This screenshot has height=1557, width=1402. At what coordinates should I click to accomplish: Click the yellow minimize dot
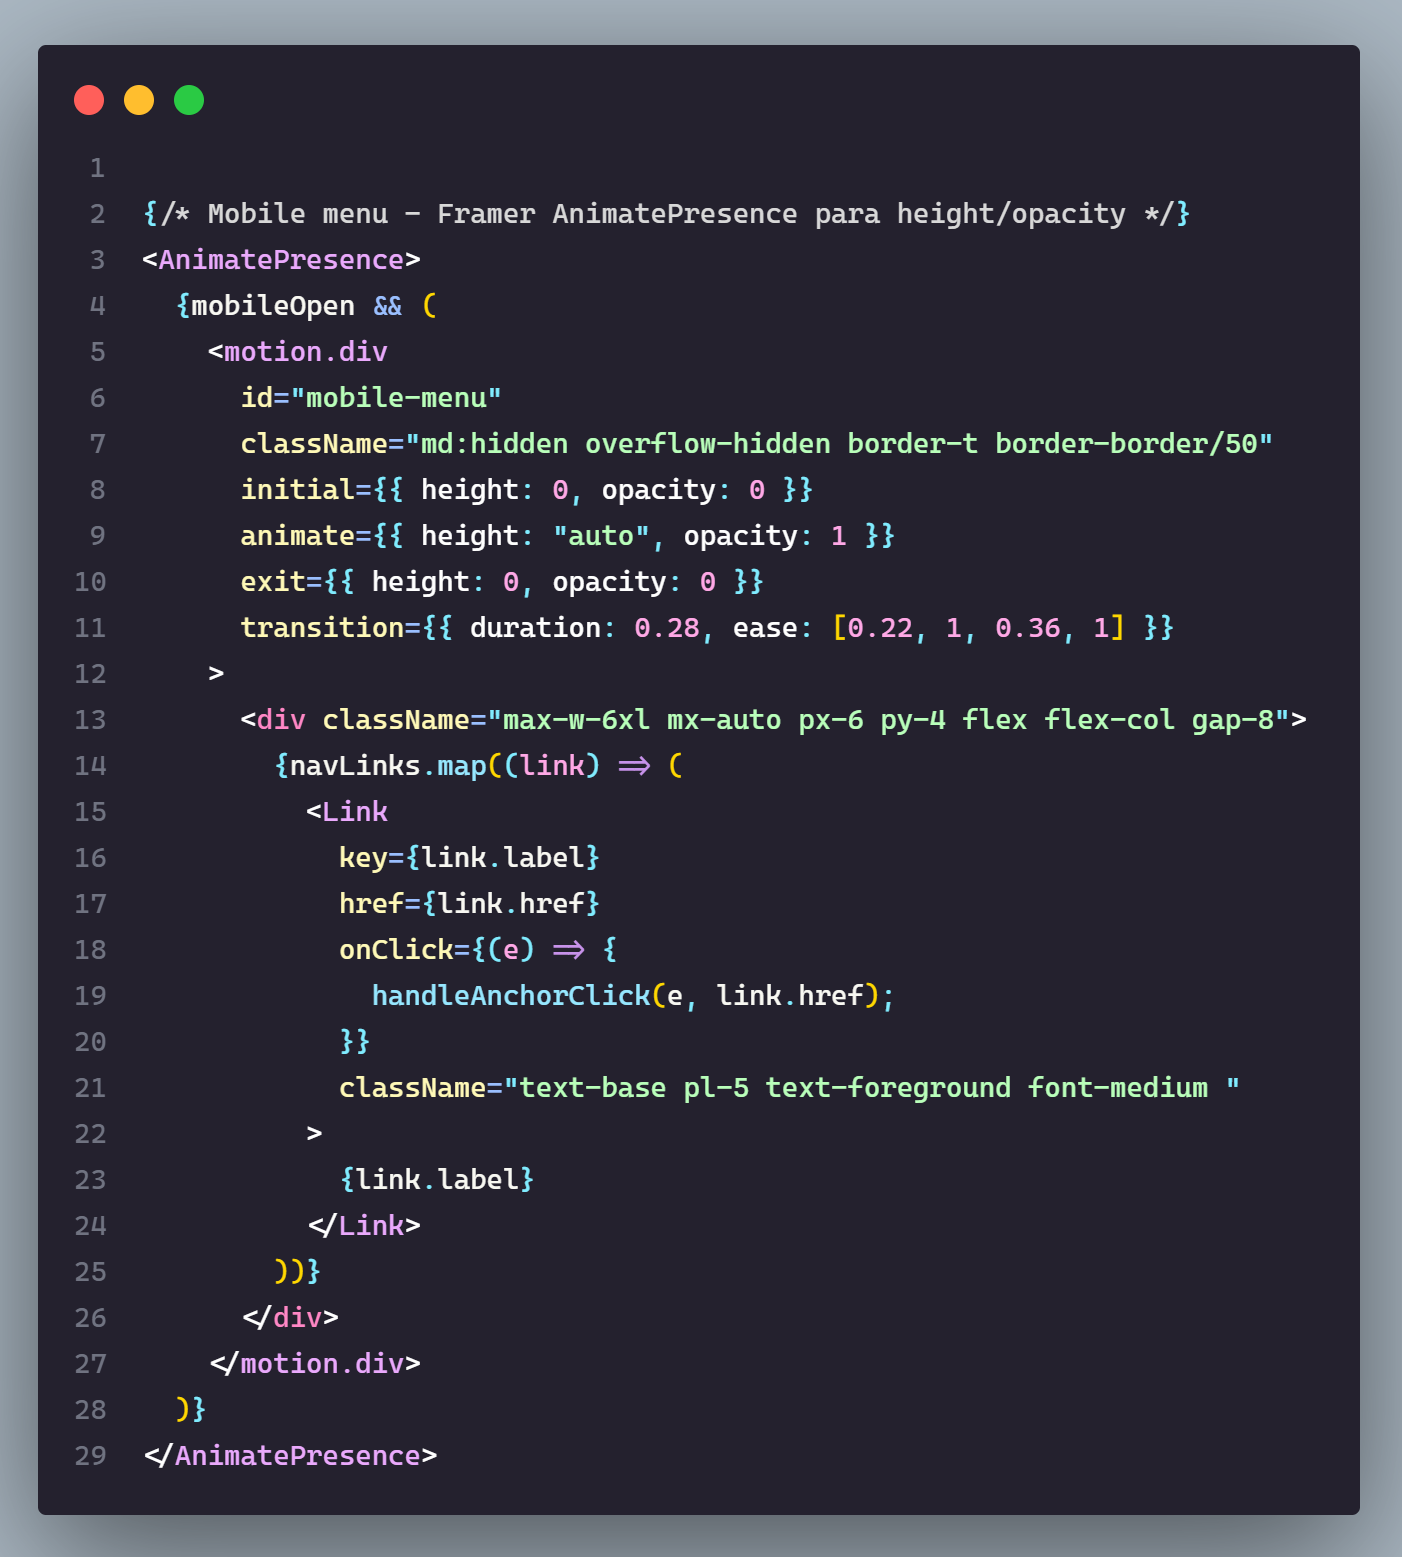[139, 100]
